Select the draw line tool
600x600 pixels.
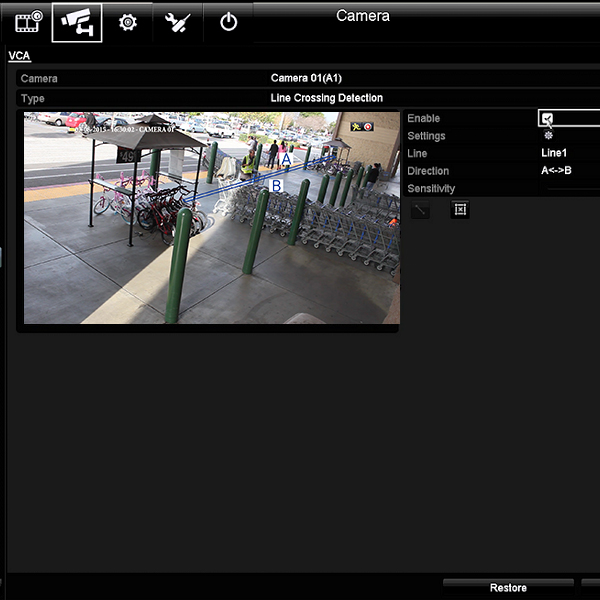click(420, 209)
